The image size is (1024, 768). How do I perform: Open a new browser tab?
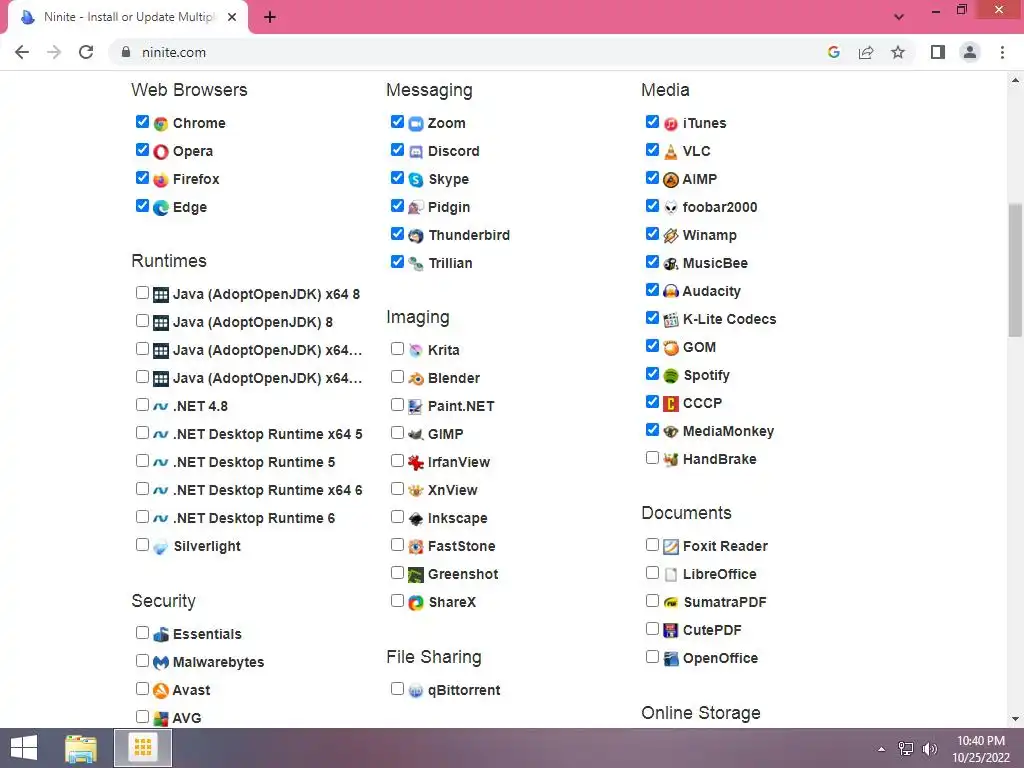(270, 17)
